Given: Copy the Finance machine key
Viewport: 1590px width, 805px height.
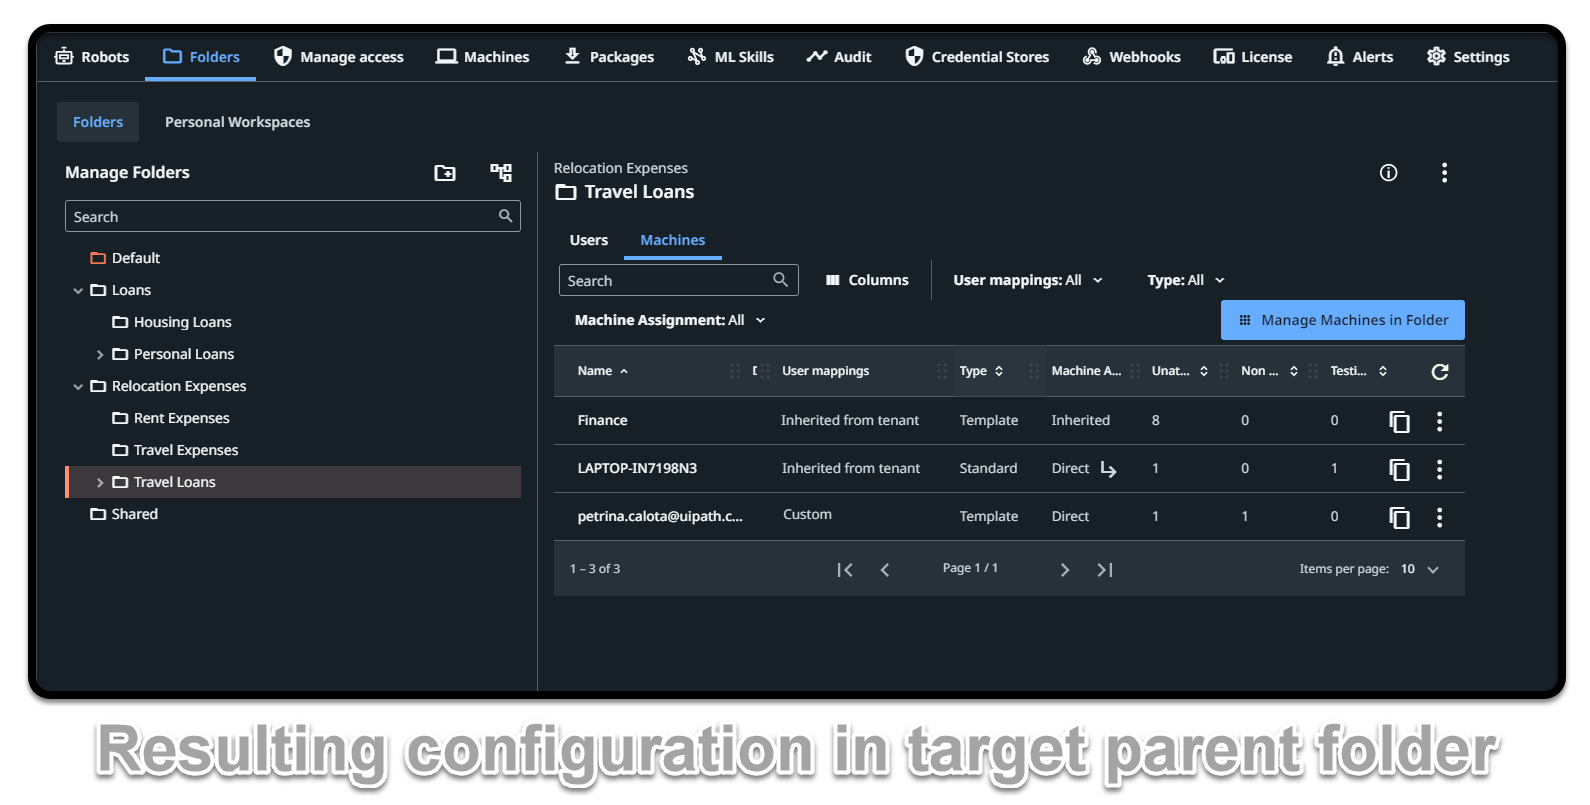Looking at the screenshot, I should click(x=1400, y=421).
